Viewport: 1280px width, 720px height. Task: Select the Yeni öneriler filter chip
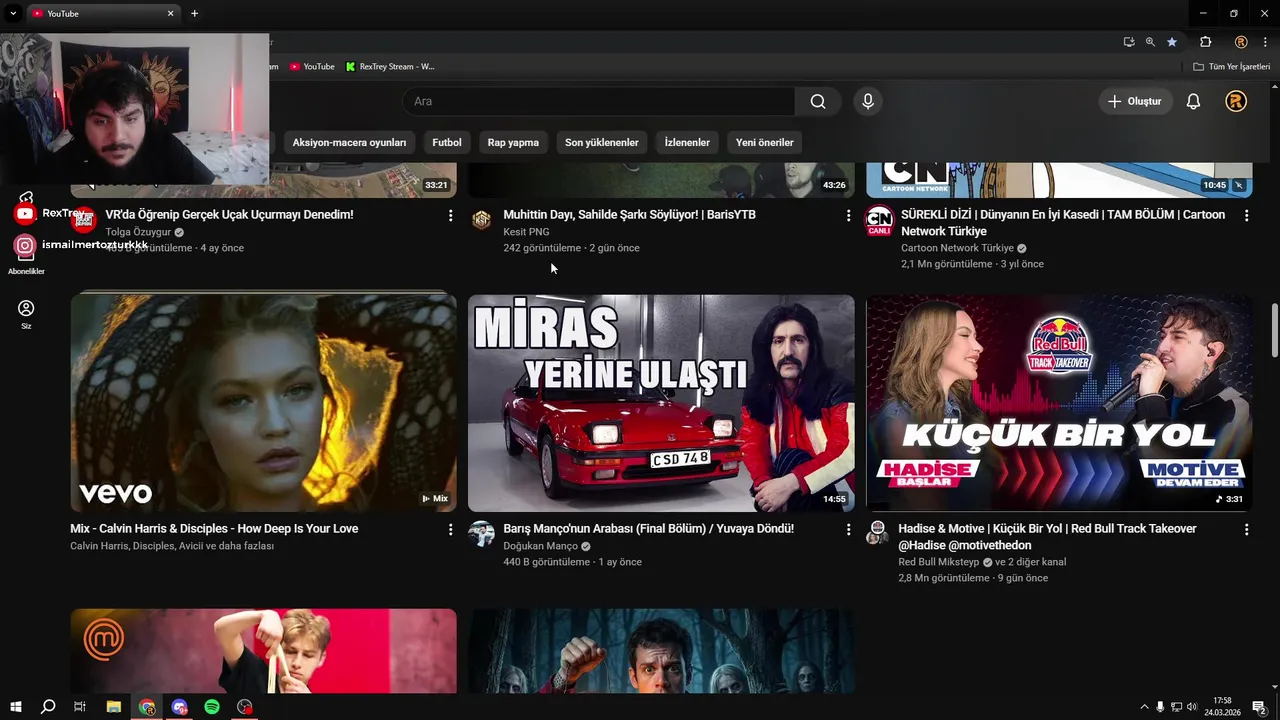[765, 142]
